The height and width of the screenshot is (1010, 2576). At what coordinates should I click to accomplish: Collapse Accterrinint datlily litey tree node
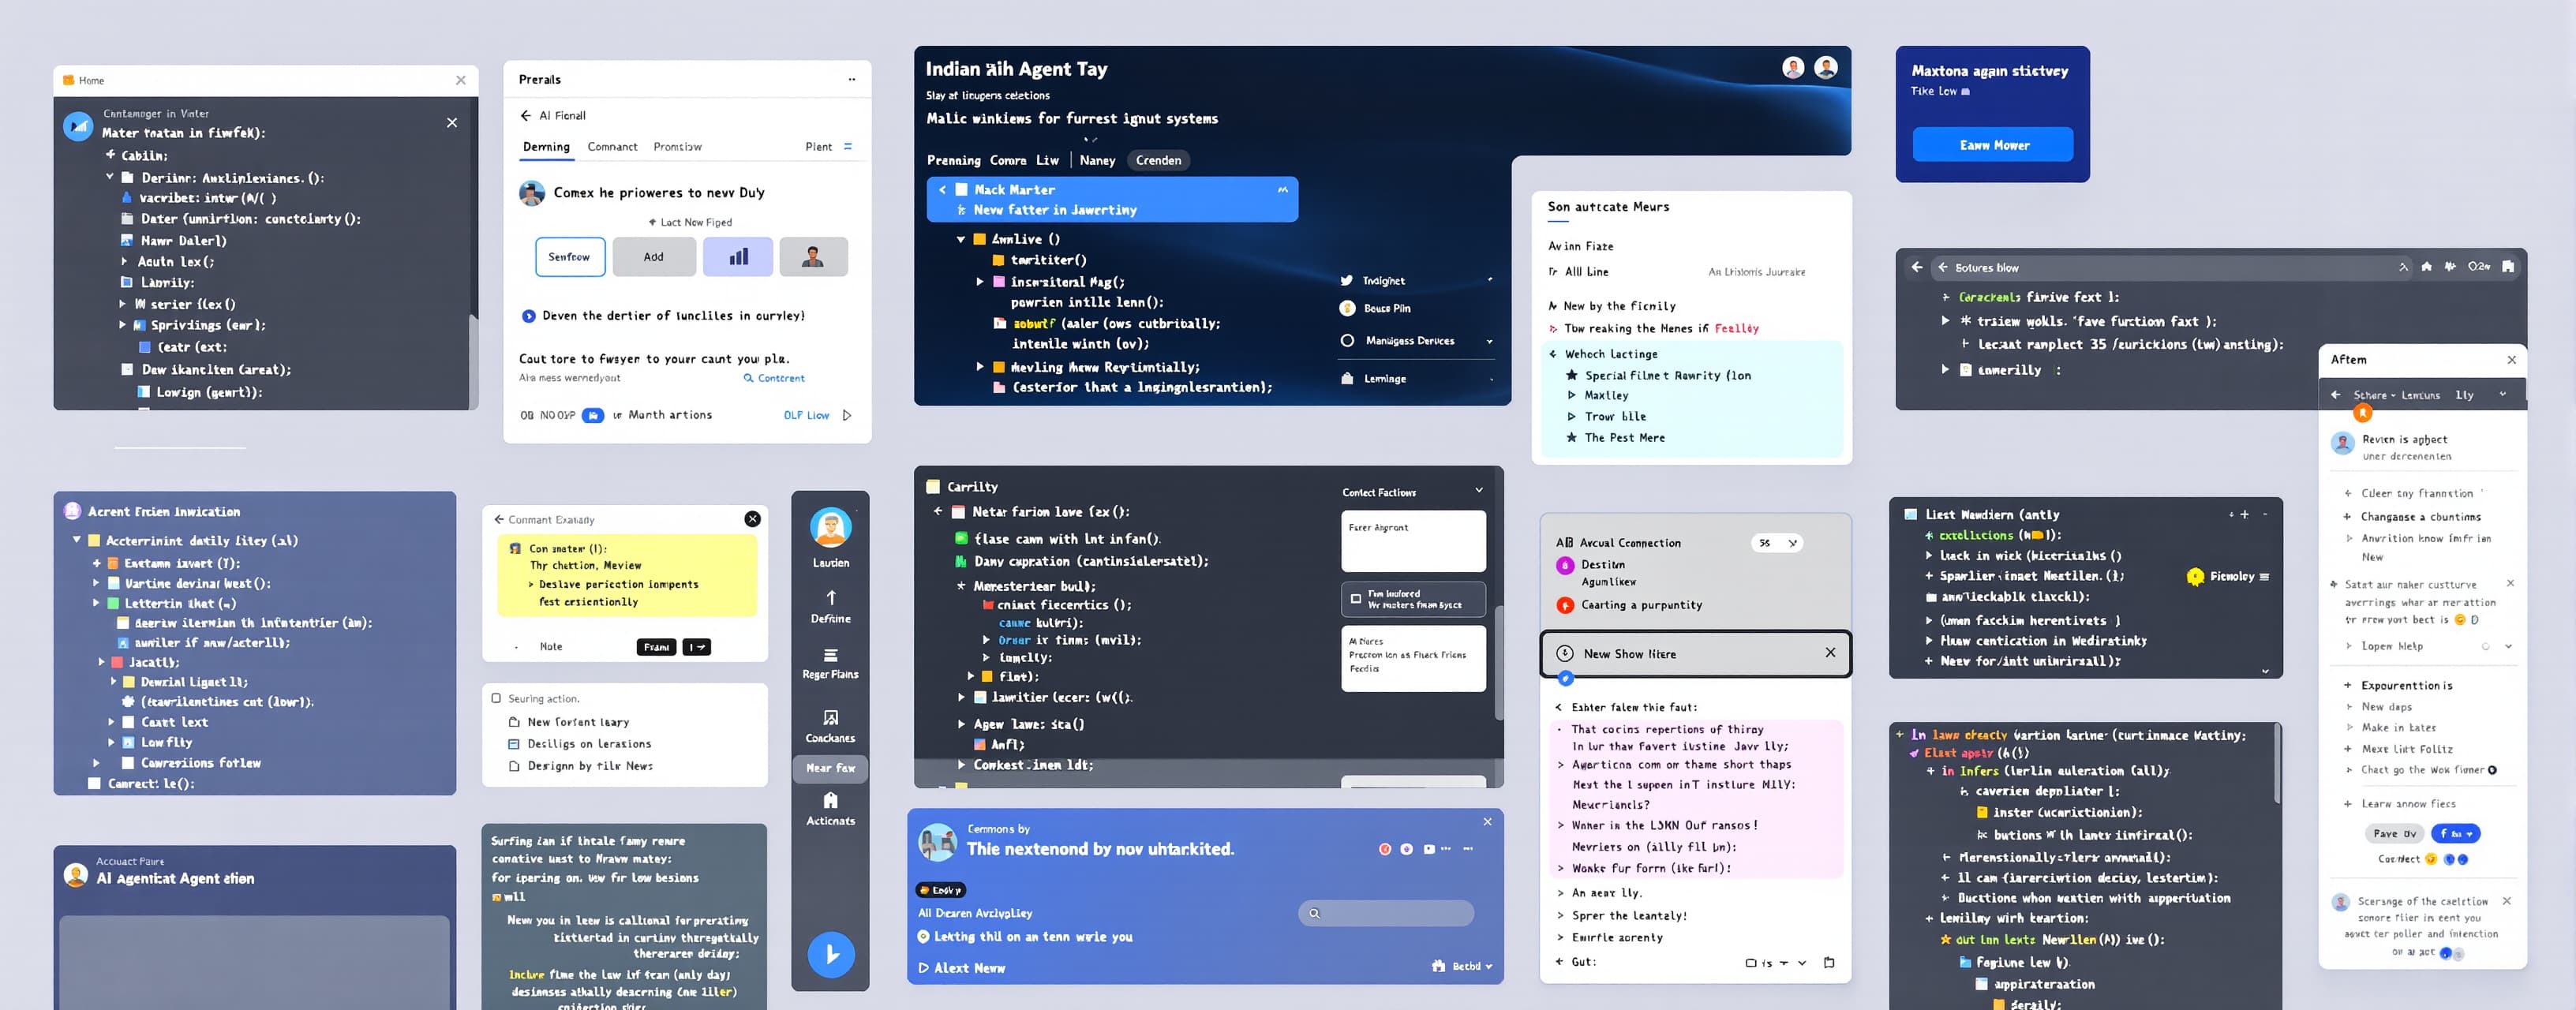76,540
